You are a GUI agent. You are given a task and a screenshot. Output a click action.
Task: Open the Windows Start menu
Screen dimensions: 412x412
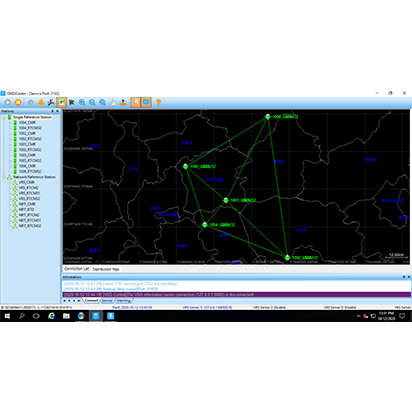click(x=7, y=316)
